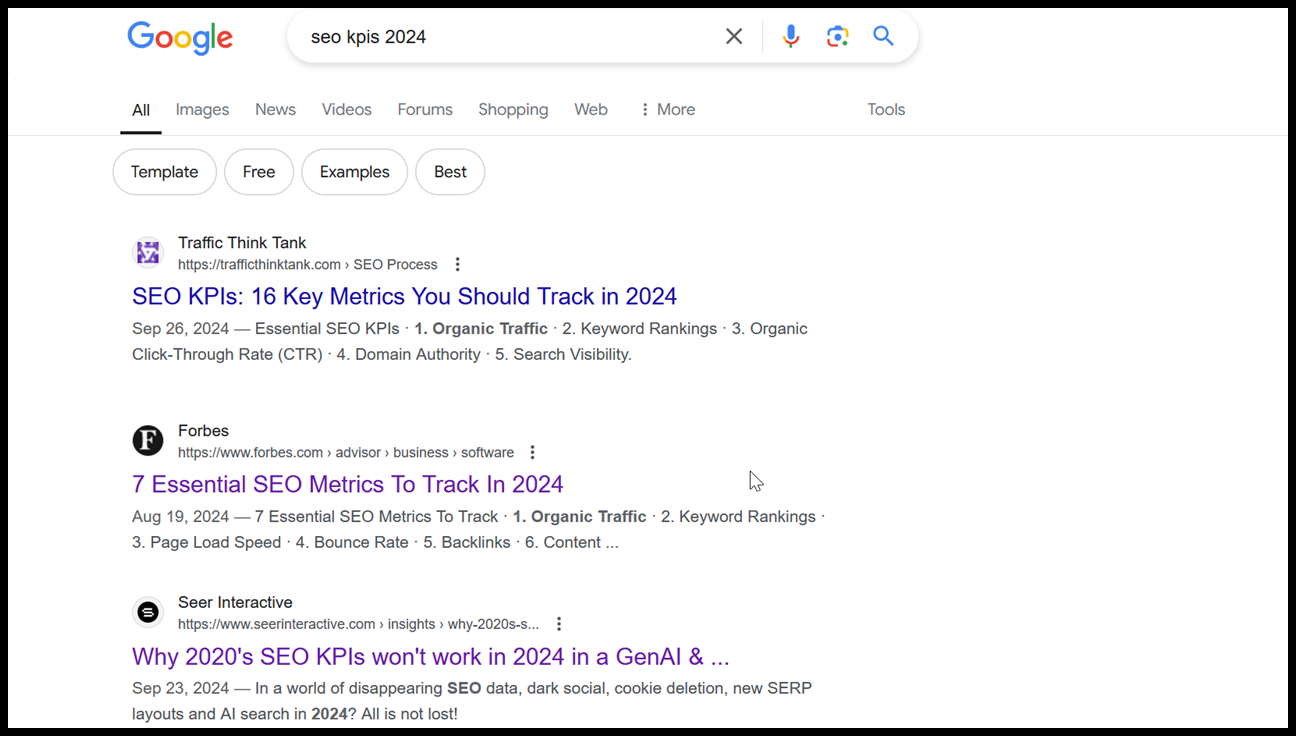Open options for Traffic Think Tank result
Viewport: 1296px width, 736px height.
pyautogui.click(x=458, y=265)
